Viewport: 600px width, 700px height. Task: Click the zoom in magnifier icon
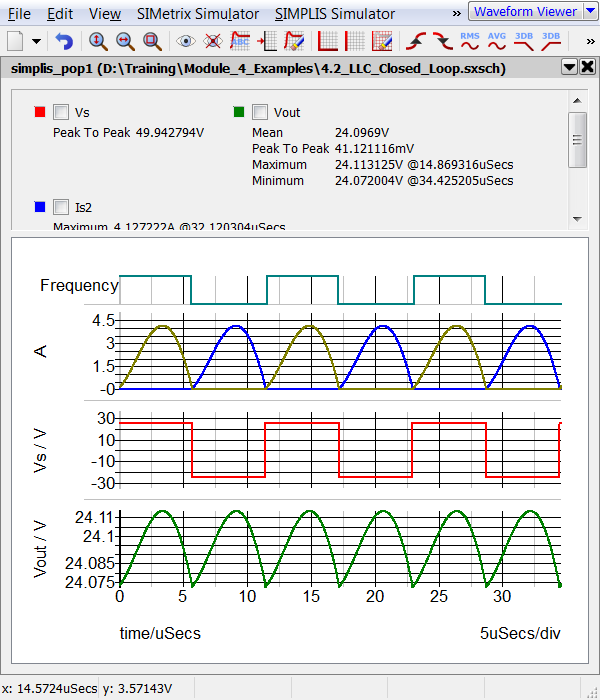point(98,42)
